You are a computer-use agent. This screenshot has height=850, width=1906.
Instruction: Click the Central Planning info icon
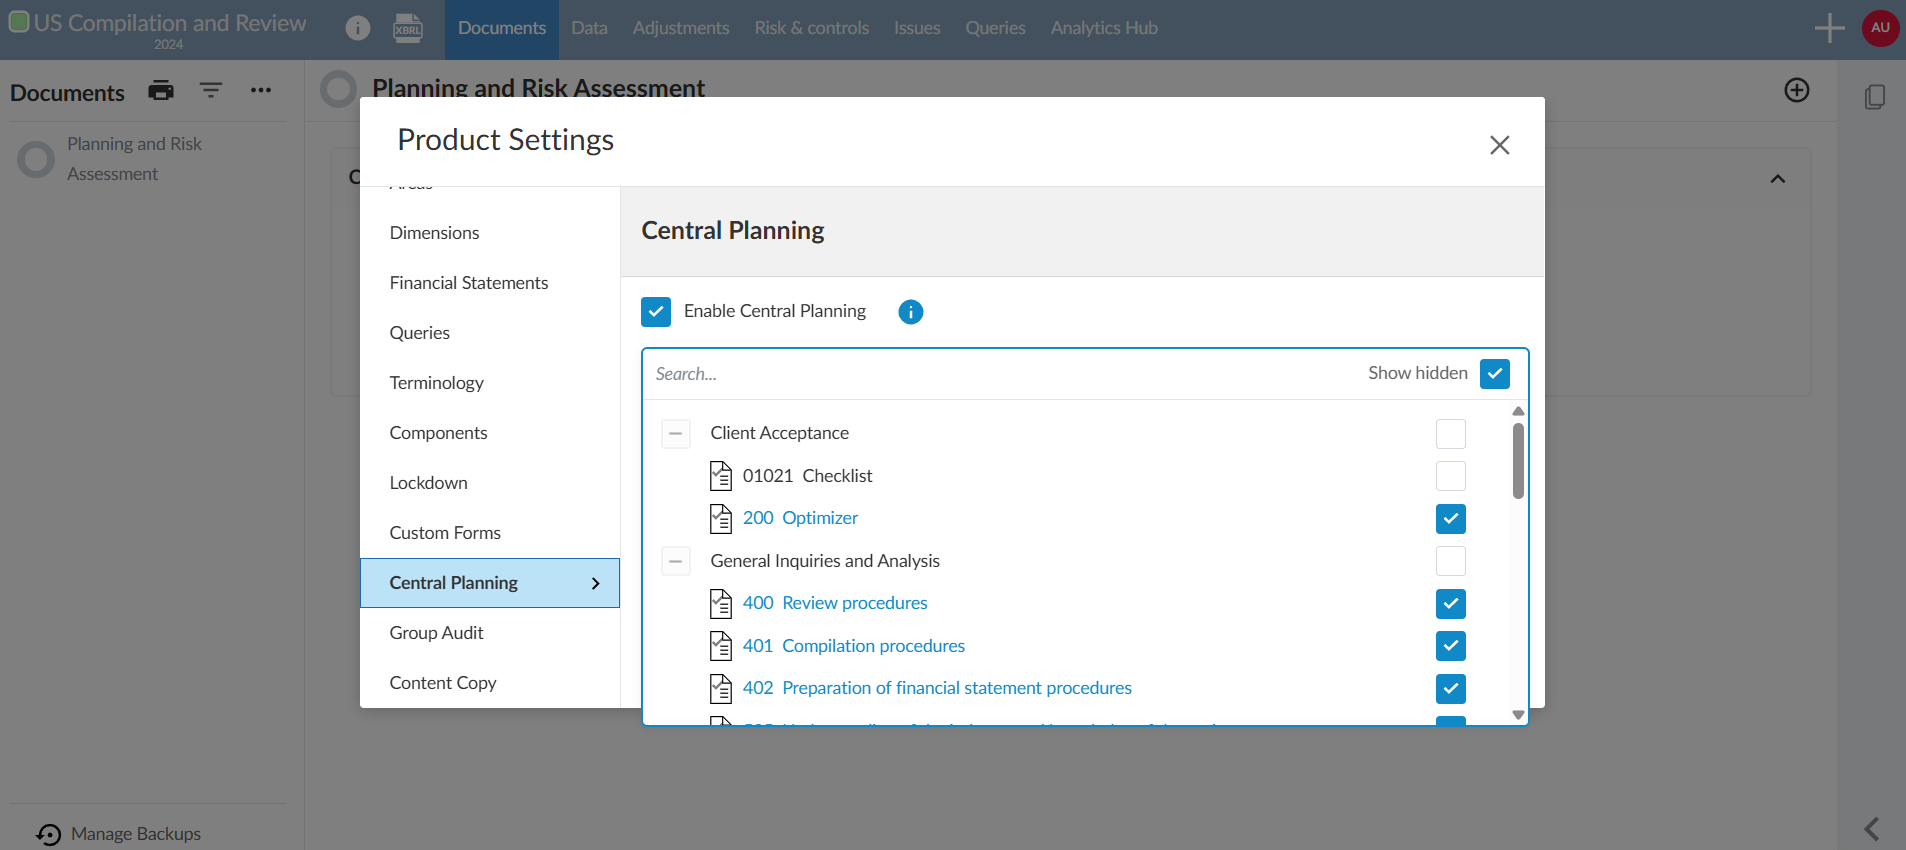point(910,312)
